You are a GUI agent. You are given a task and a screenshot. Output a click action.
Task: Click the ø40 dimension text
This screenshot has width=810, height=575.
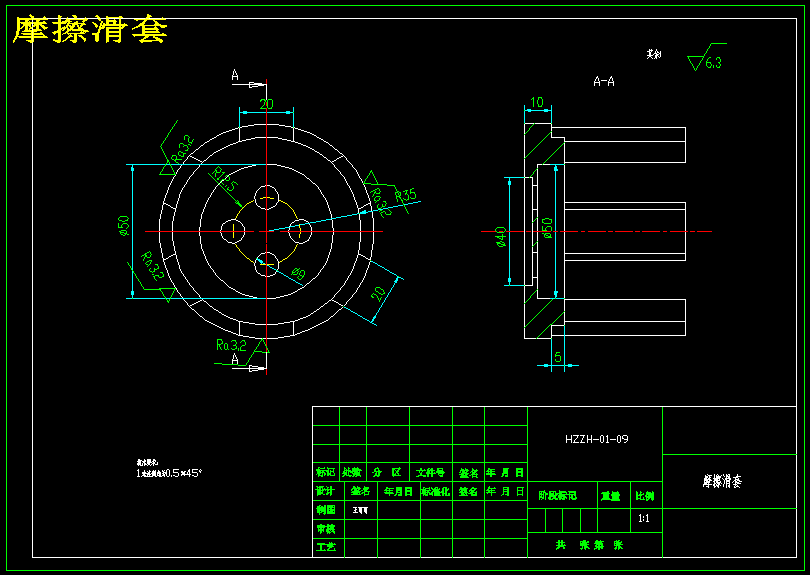(x=501, y=238)
